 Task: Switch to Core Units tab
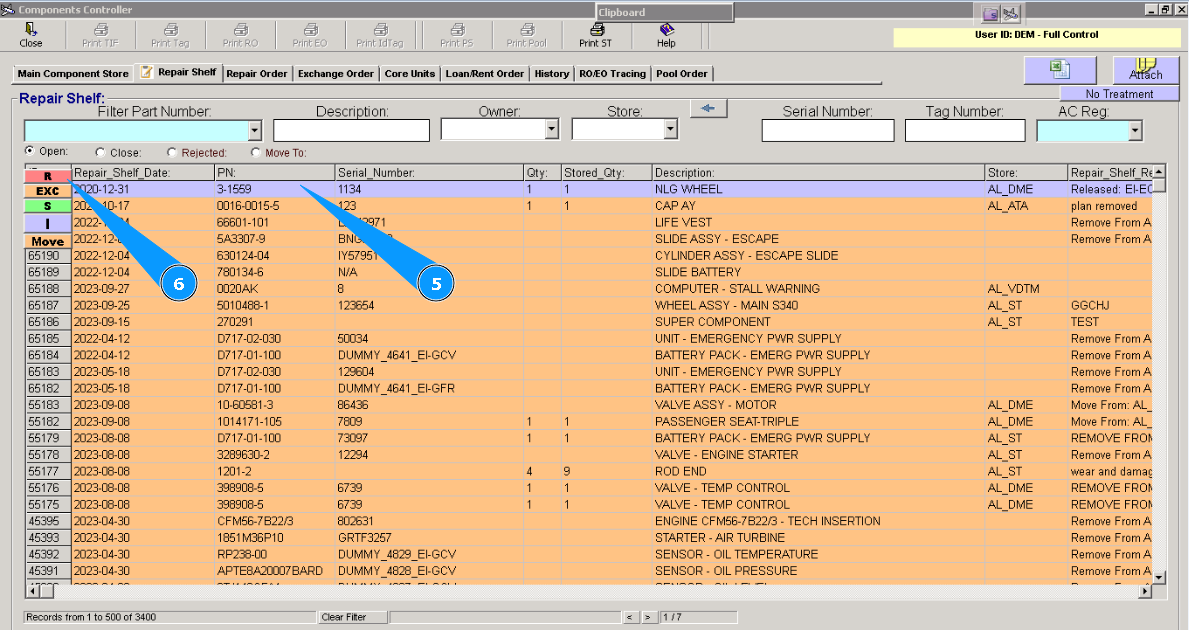[x=409, y=74]
